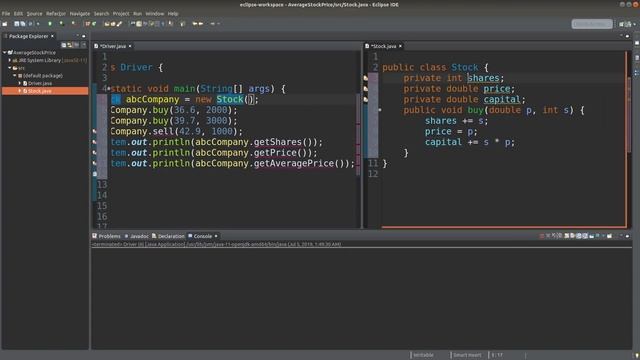640x360 pixels.
Task: Open the Project menu
Action: 121,13
